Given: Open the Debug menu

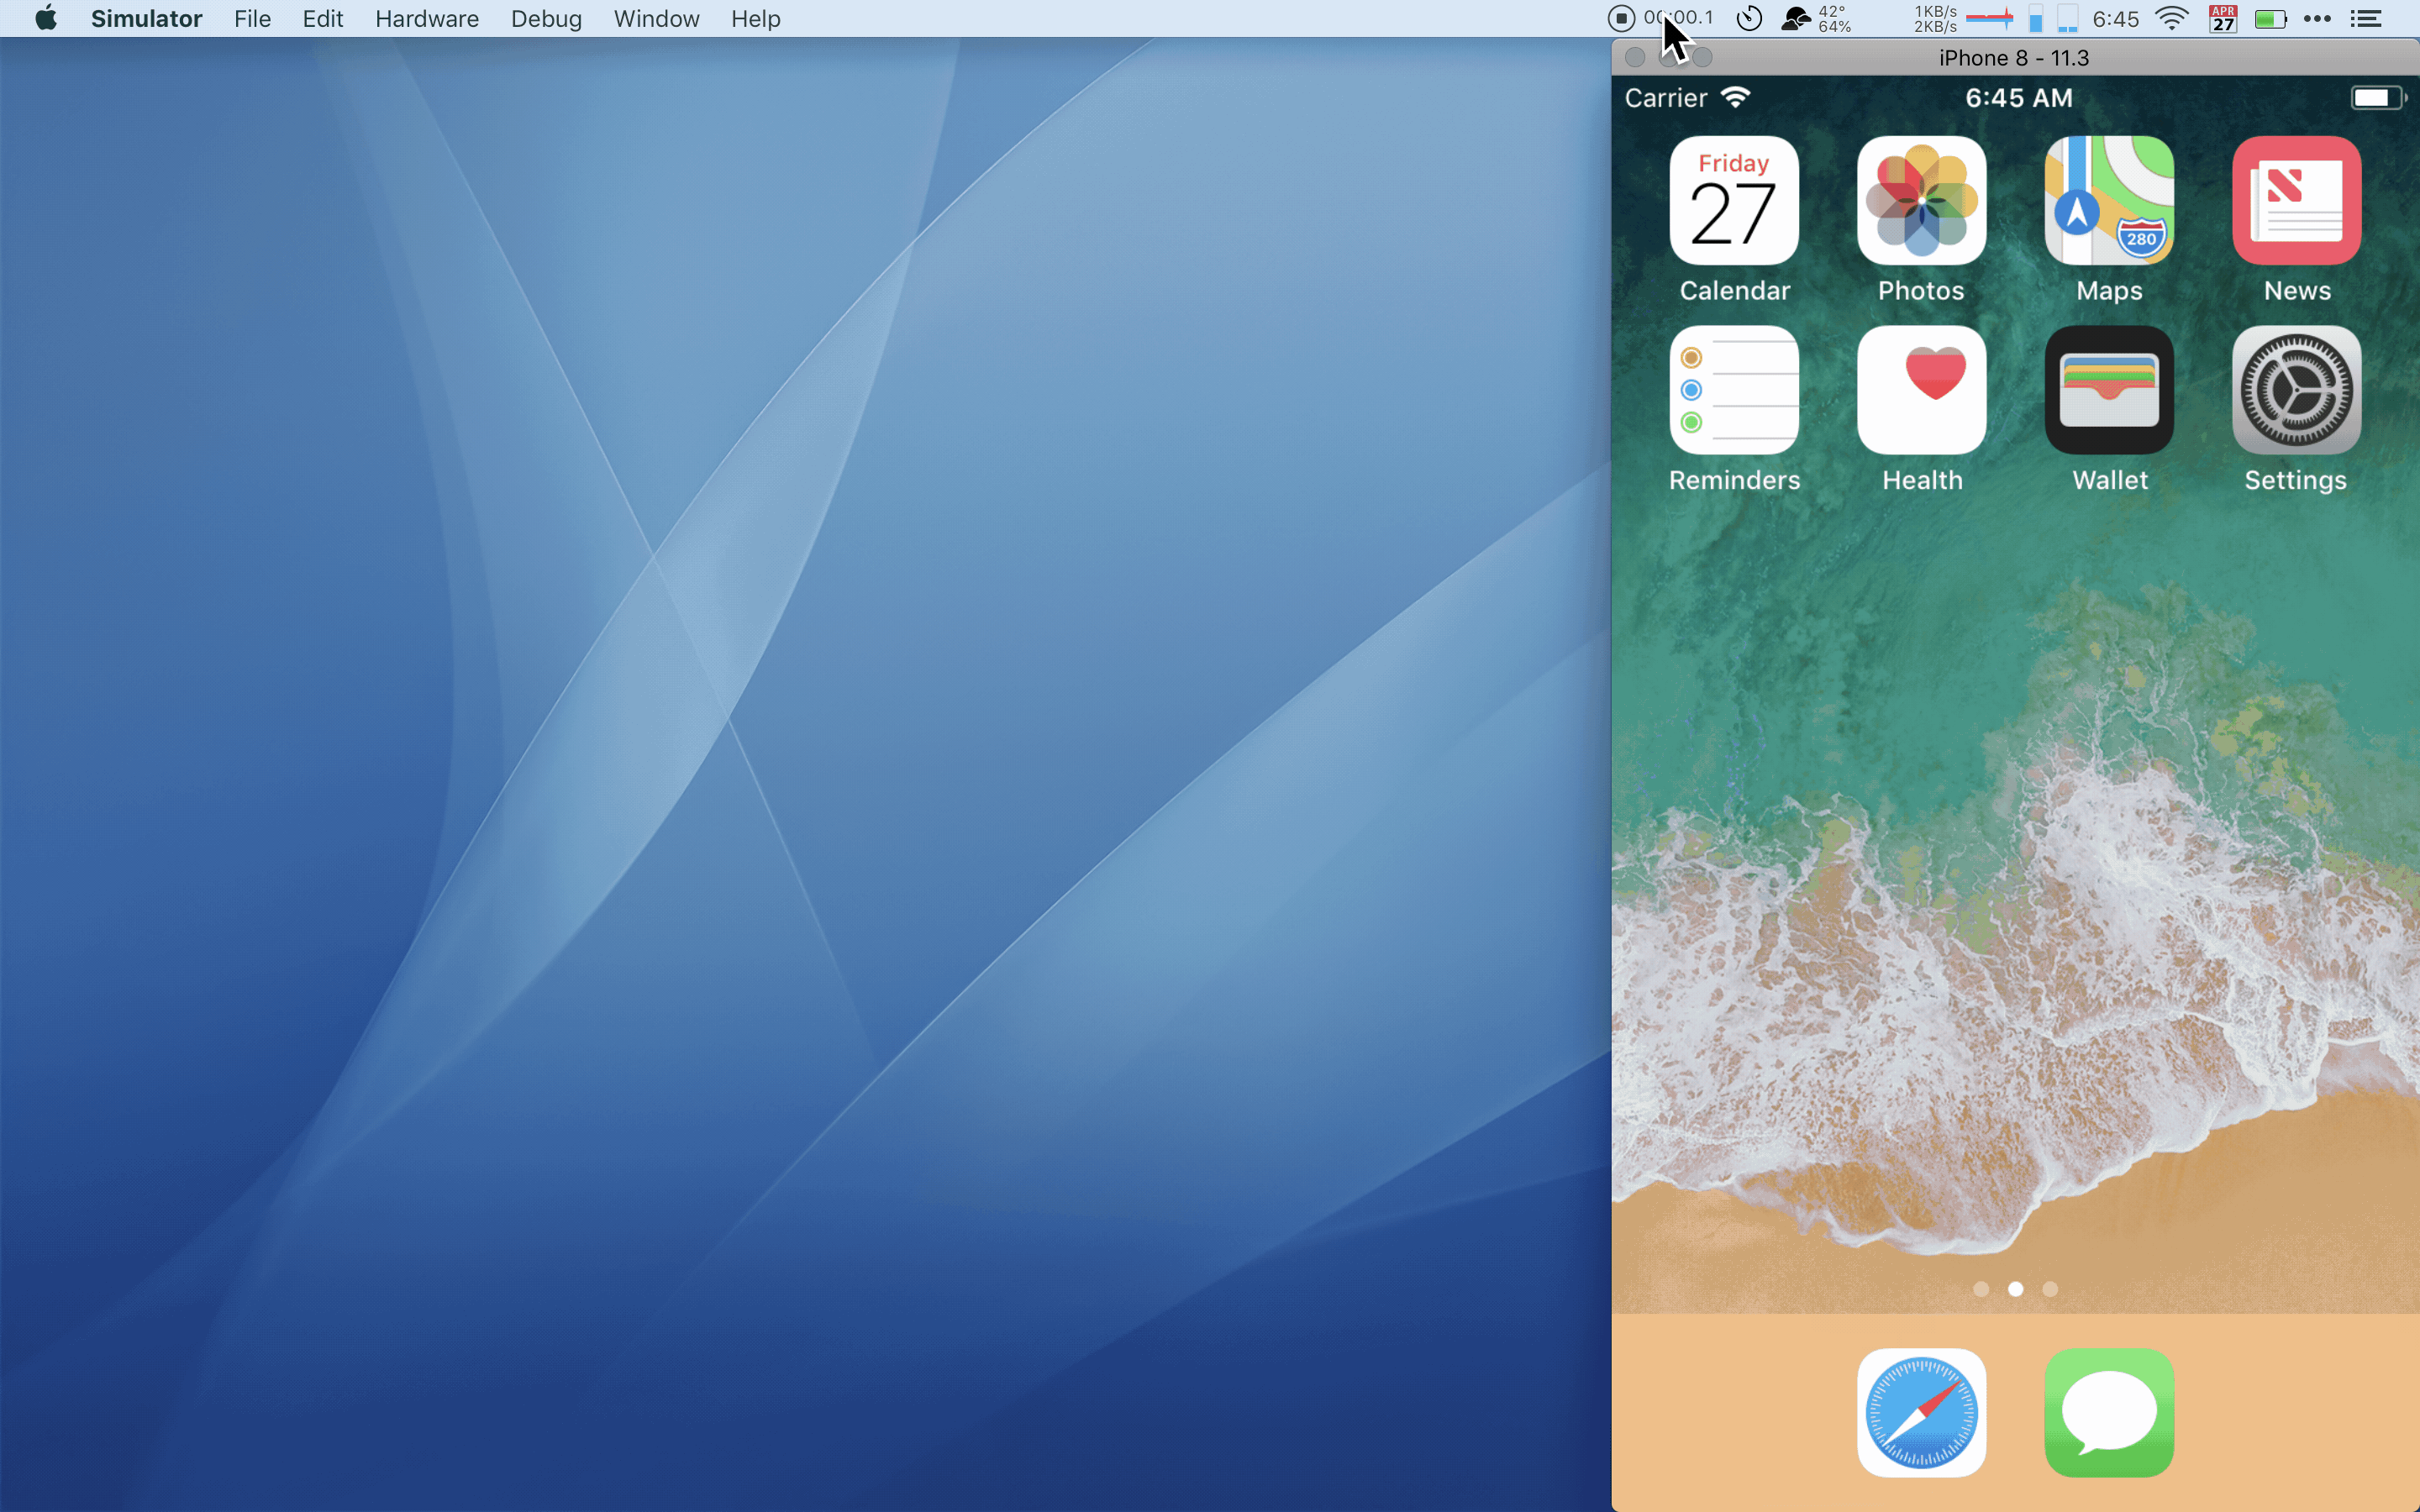Looking at the screenshot, I should coord(546,19).
